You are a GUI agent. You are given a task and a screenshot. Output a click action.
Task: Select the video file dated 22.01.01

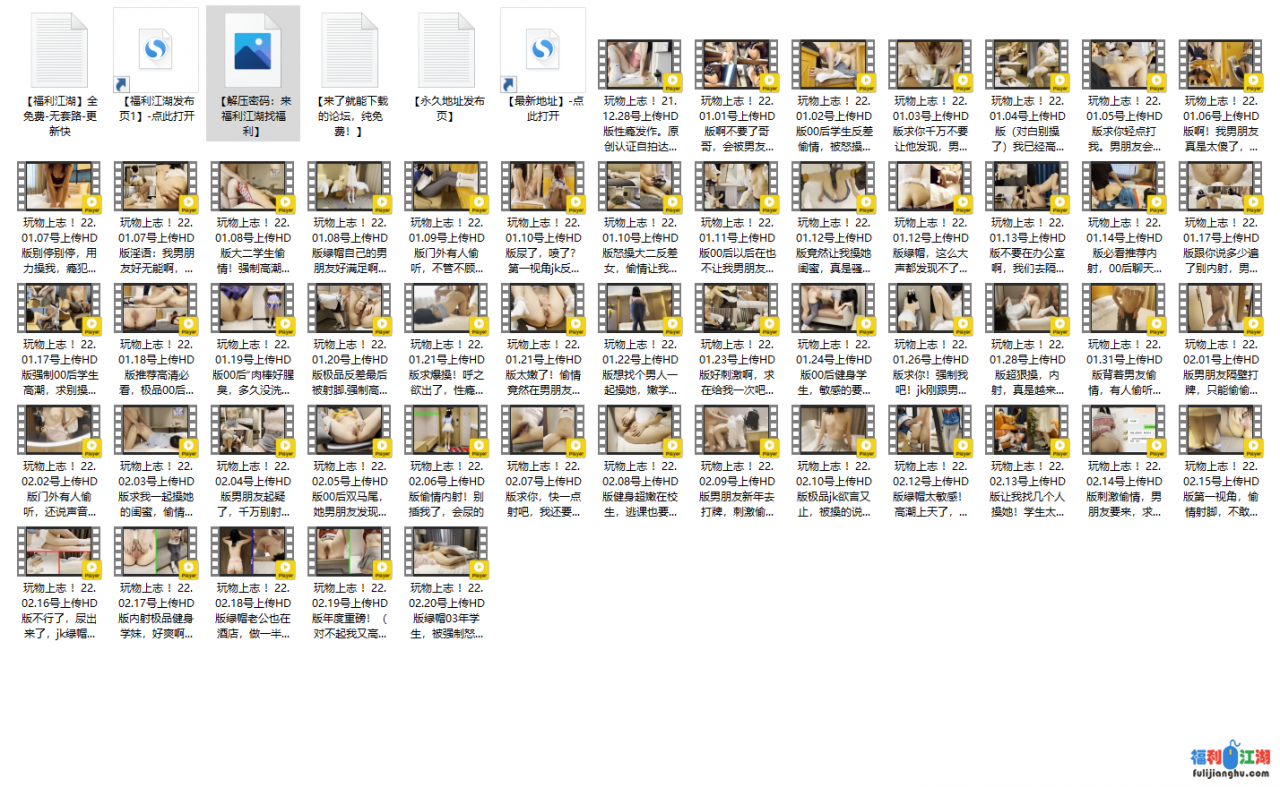(737, 65)
